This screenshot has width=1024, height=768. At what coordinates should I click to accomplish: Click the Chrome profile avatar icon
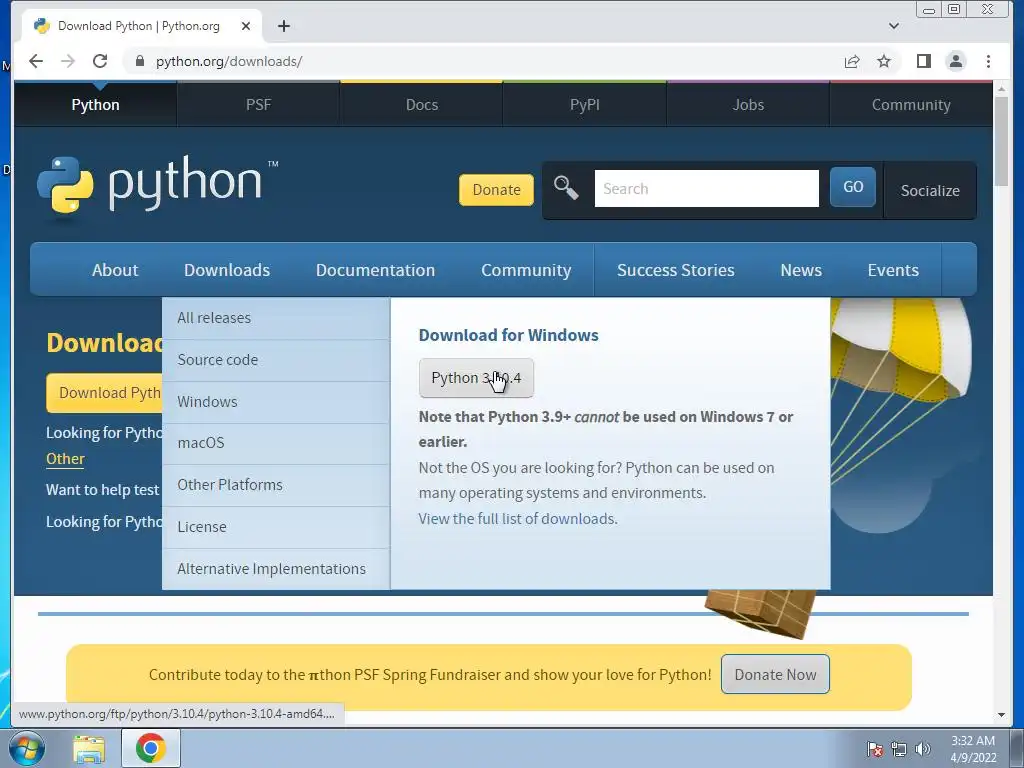955,61
